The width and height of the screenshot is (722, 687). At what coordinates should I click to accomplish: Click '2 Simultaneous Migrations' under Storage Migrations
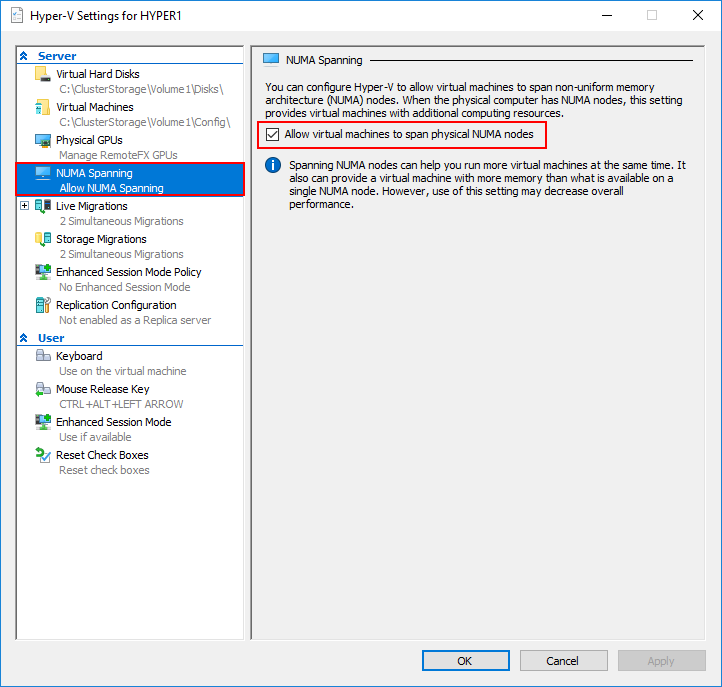122,254
